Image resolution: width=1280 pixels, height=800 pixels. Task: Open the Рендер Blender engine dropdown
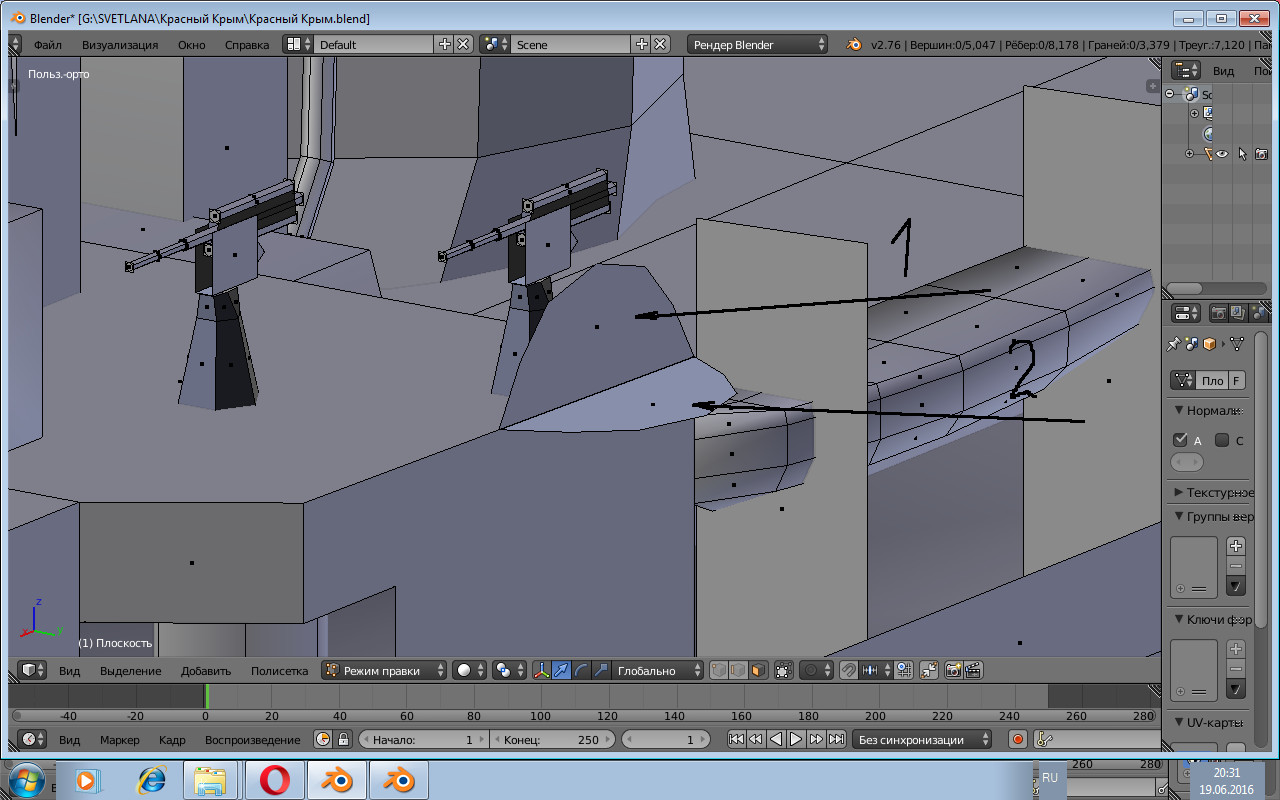(758, 45)
